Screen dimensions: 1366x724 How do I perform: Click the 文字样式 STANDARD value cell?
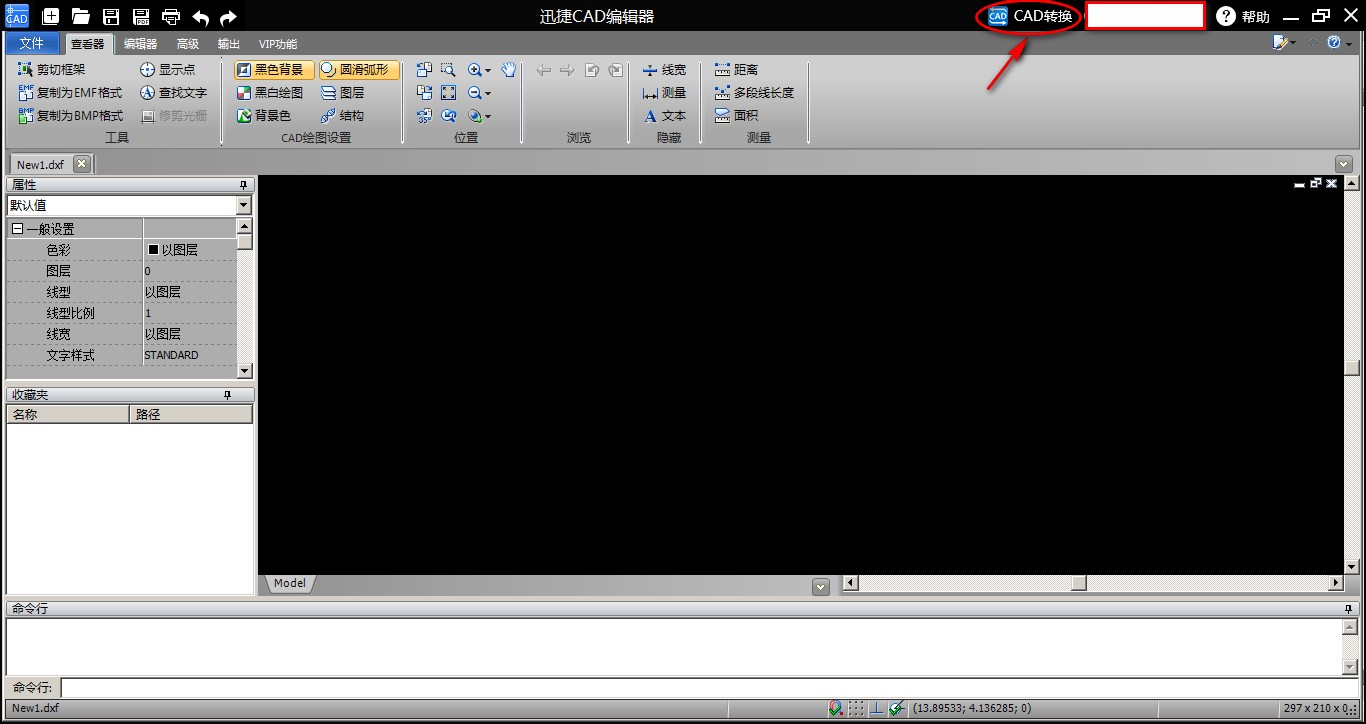pos(190,355)
